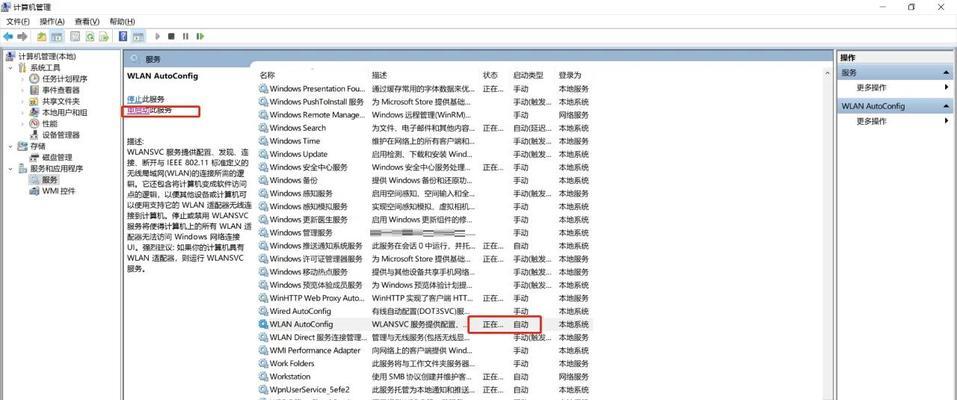Image resolution: width=957 pixels, height=400 pixels.
Task: Click the Start service play icon
Action: pos(157,37)
